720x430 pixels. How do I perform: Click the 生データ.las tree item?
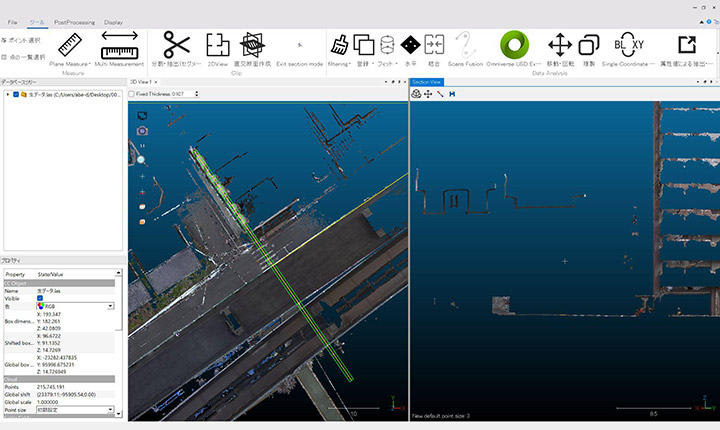click(74, 94)
